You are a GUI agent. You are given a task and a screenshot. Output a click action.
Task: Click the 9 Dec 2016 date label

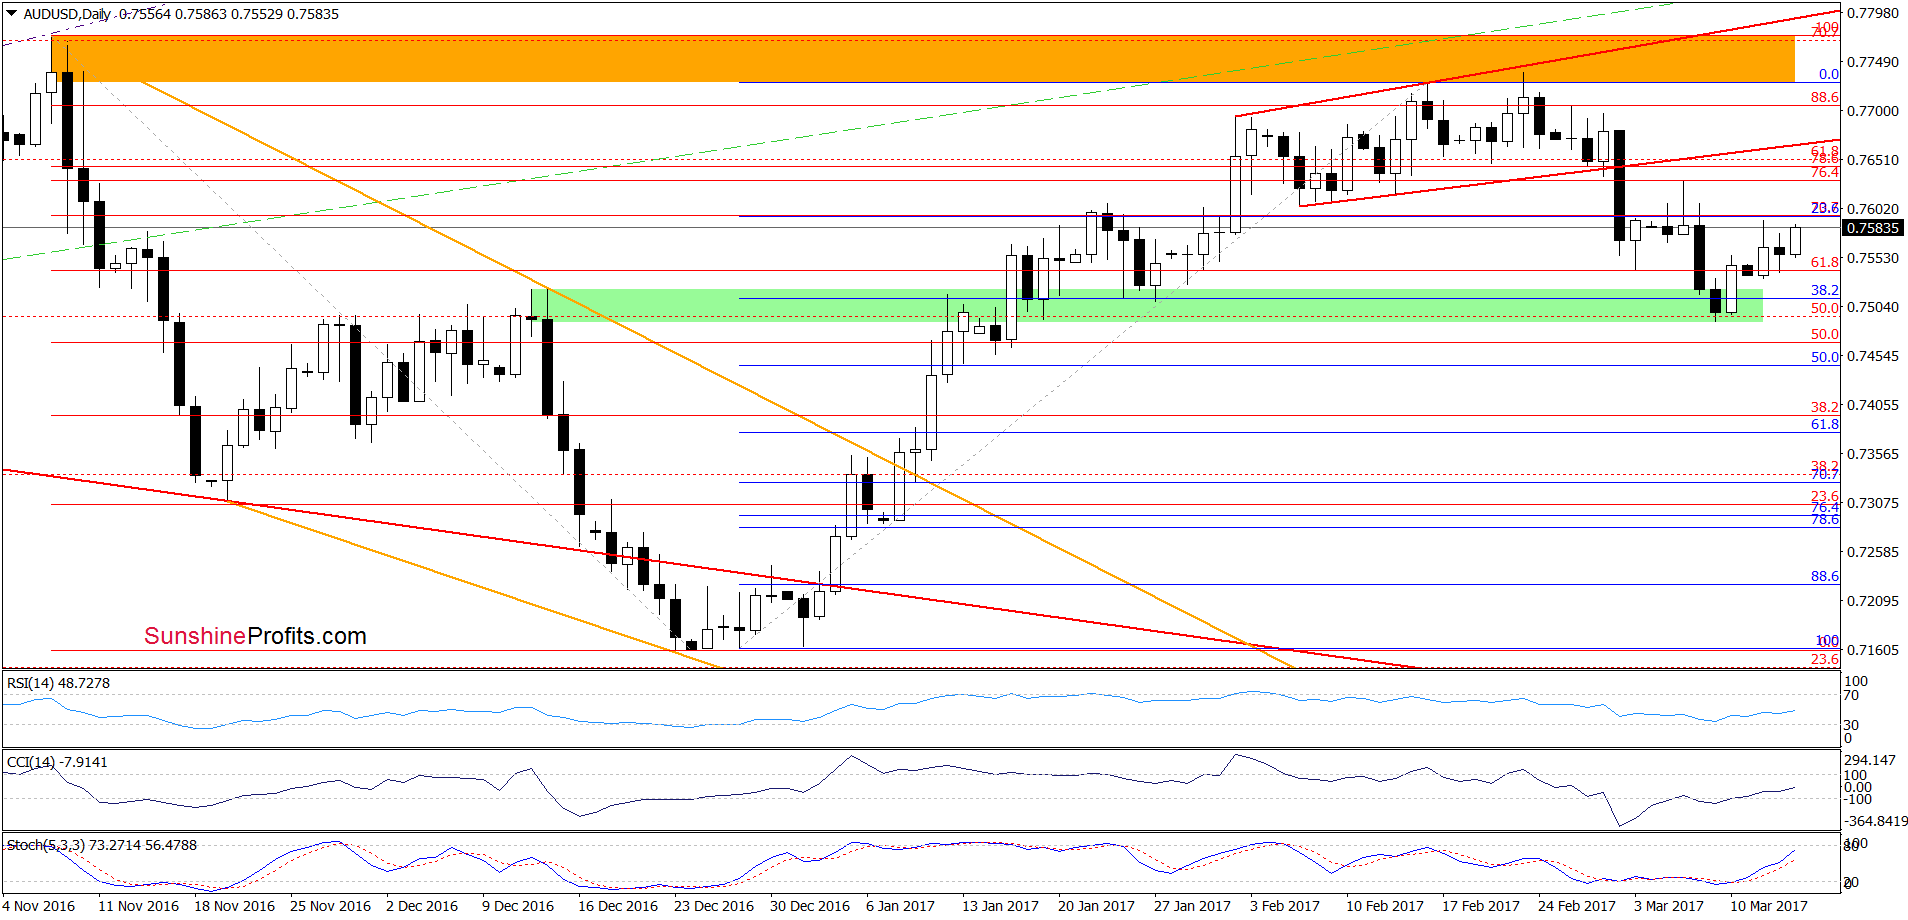click(518, 906)
